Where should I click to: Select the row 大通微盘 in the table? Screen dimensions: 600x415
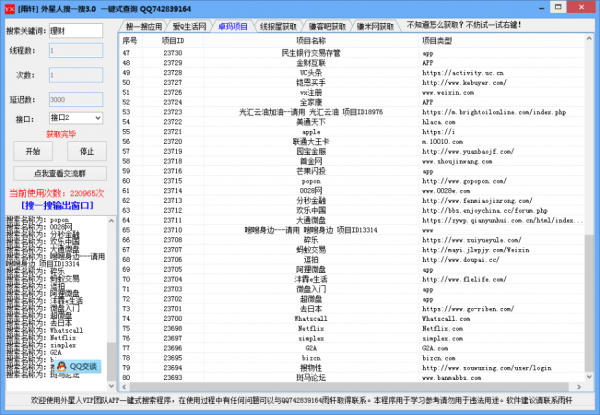point(352,220)
